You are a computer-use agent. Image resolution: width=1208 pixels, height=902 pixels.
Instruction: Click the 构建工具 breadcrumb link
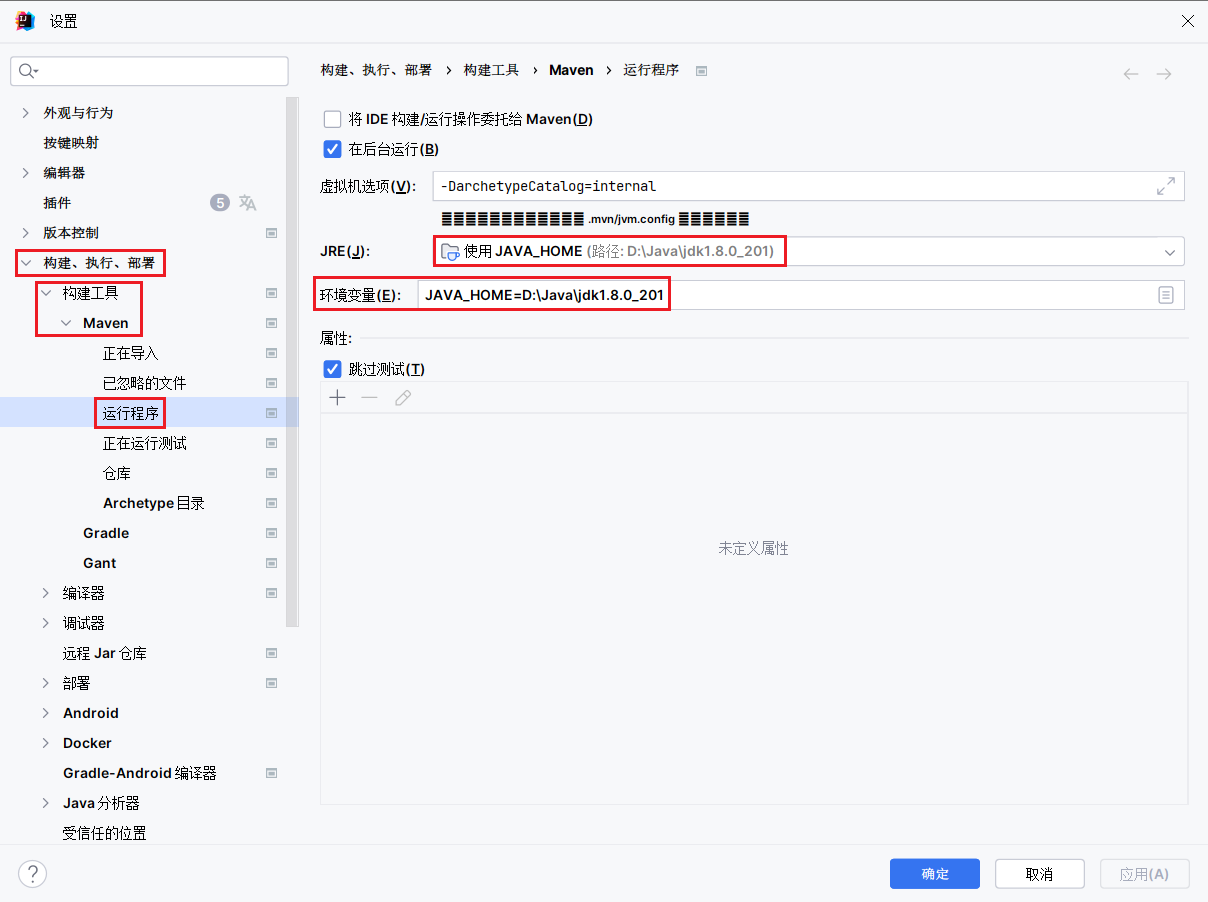pyautogui.click(x=491, y=70)
